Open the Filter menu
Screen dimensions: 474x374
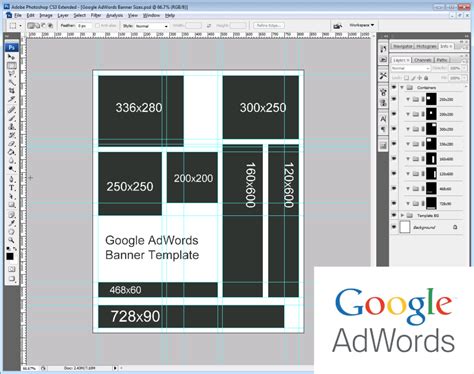[x=96, y=15]
